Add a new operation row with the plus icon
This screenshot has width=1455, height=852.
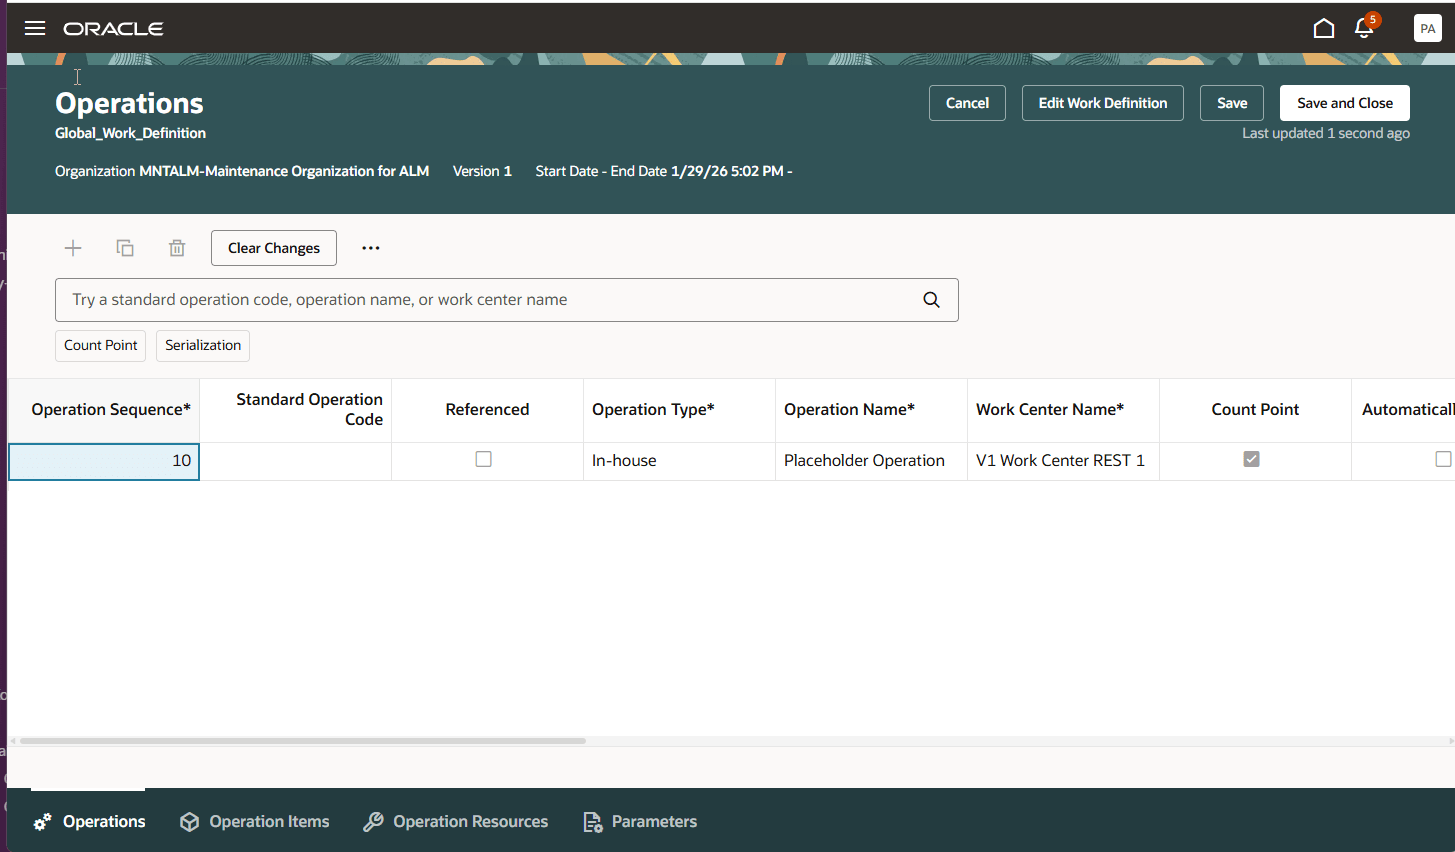point(72,247)
